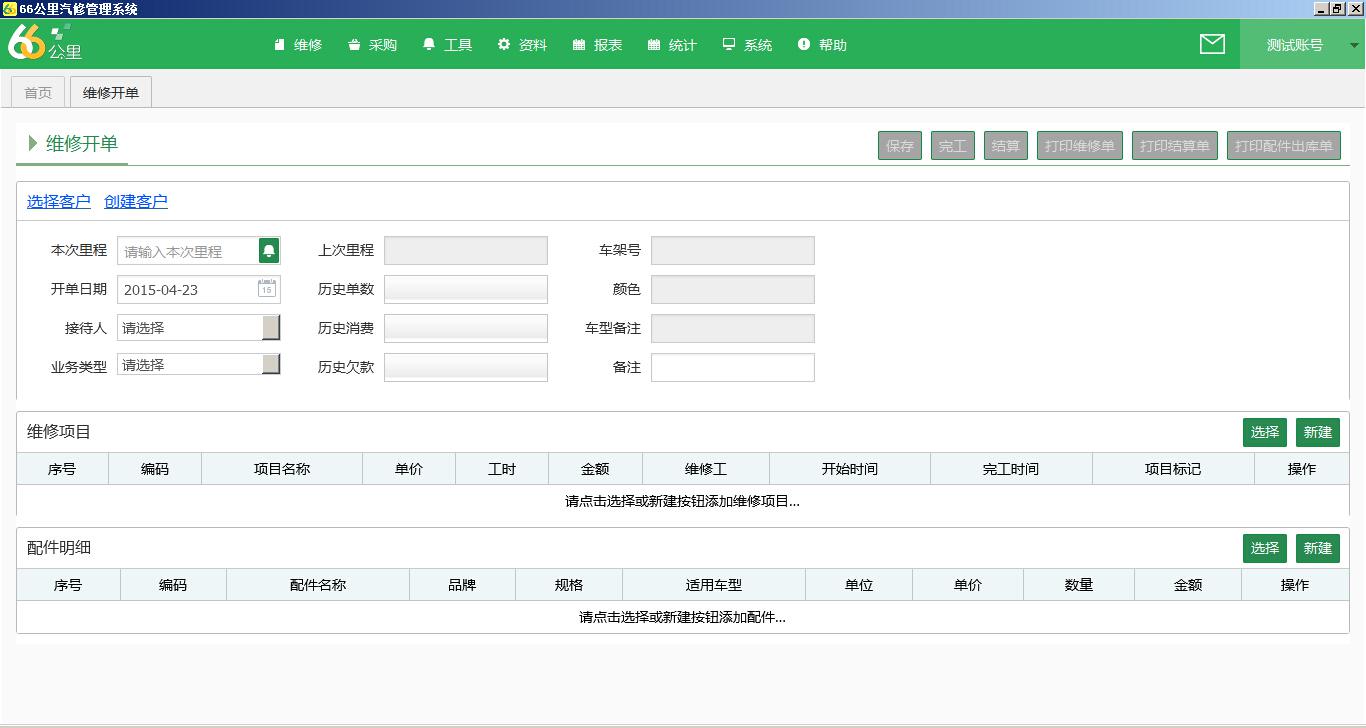Click the monitor icon next to 系统
Viewport: 1366px width, 728px height.
click(727, 43)
